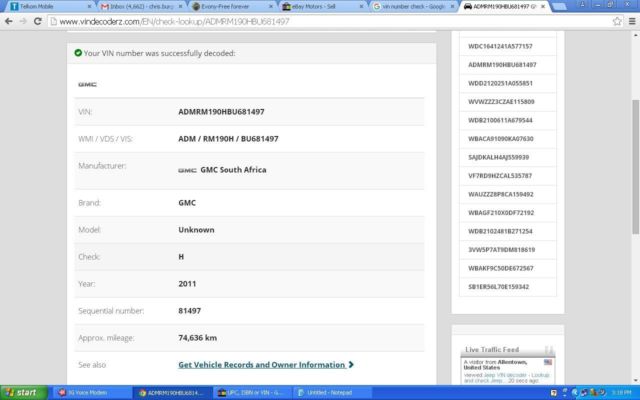Viewport: 640px width, 400px height.
Task: Switch to the Telkom Mobile tab
Action: (40, 6)
